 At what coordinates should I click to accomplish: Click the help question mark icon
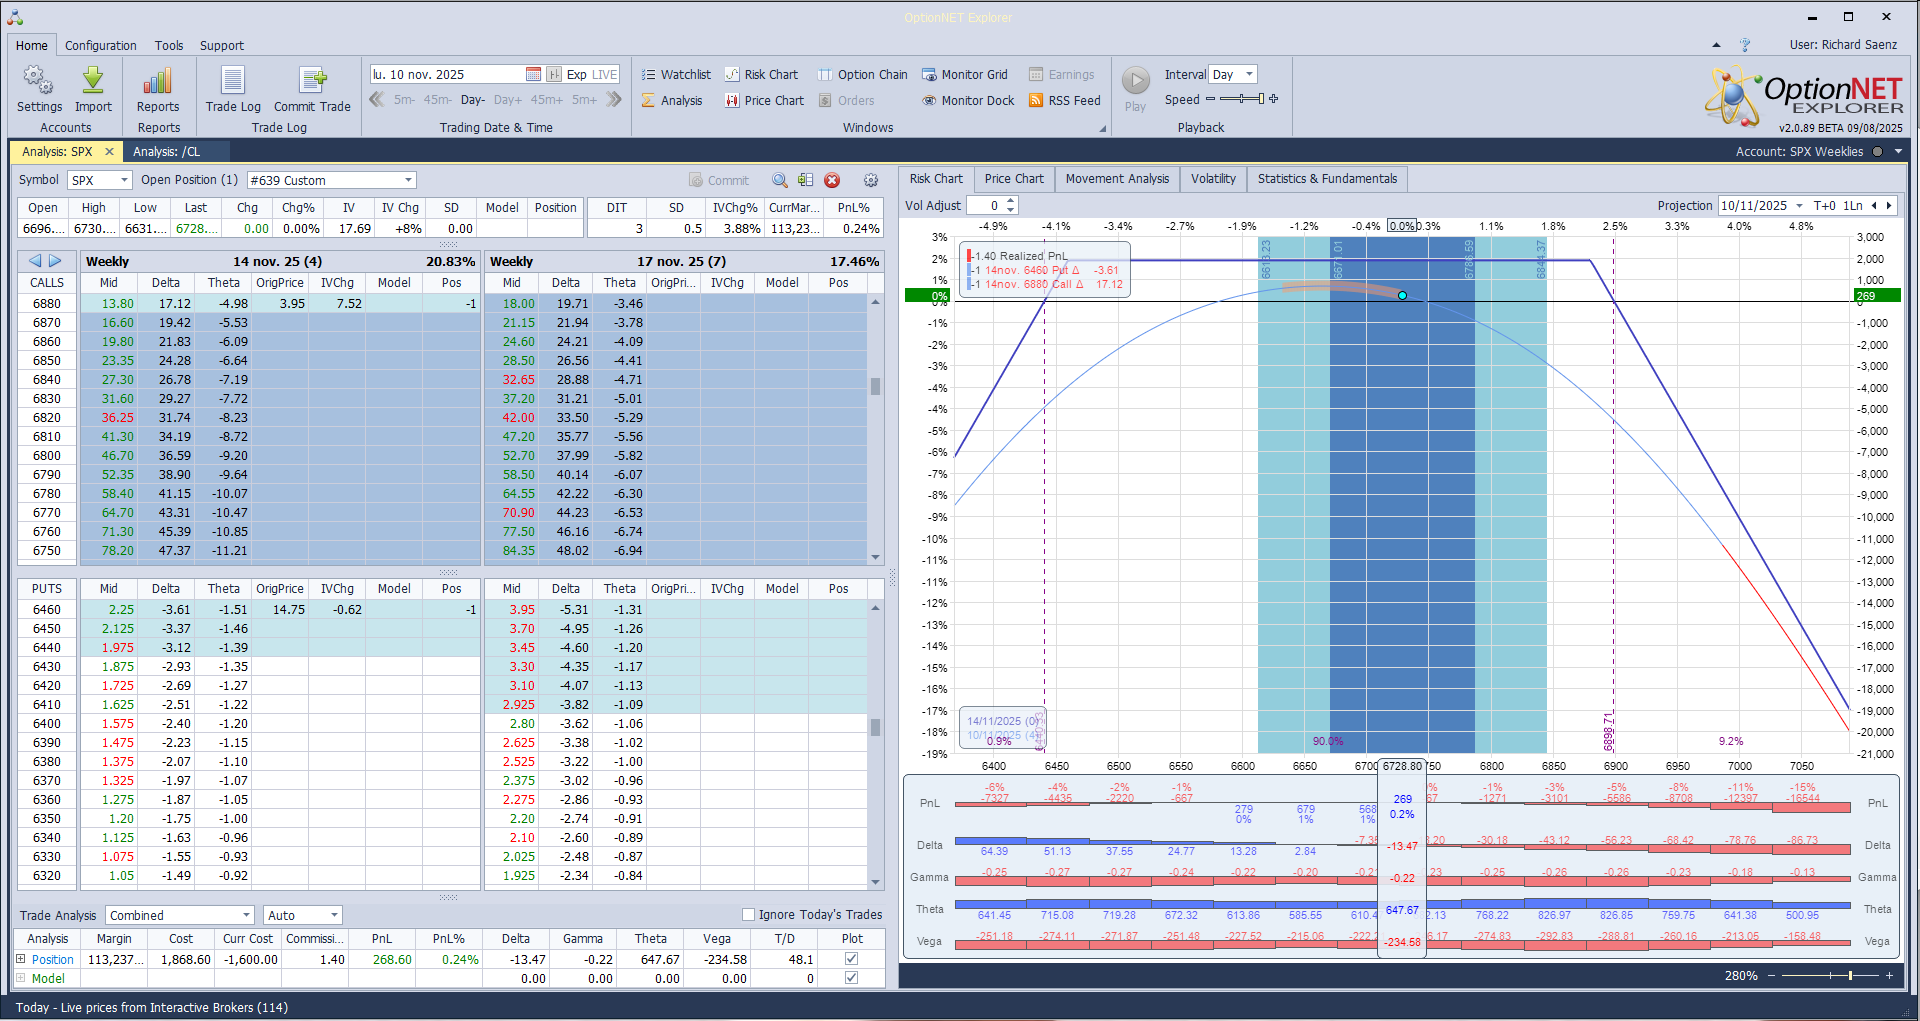point(1745,45)
